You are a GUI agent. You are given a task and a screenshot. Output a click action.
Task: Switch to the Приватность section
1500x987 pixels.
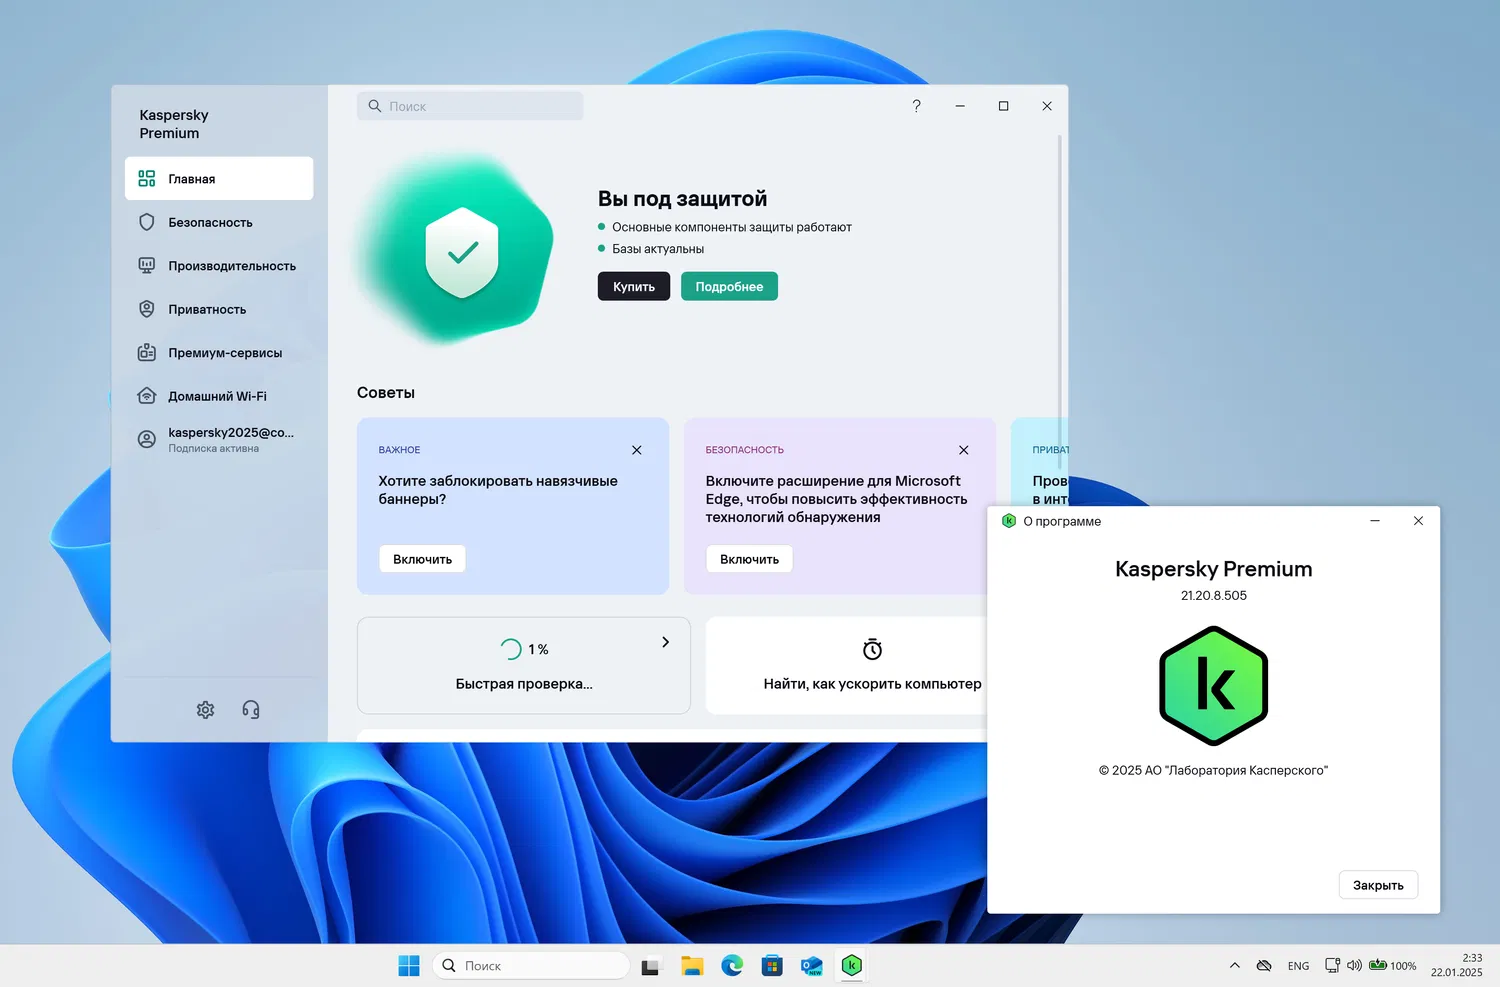219,309
